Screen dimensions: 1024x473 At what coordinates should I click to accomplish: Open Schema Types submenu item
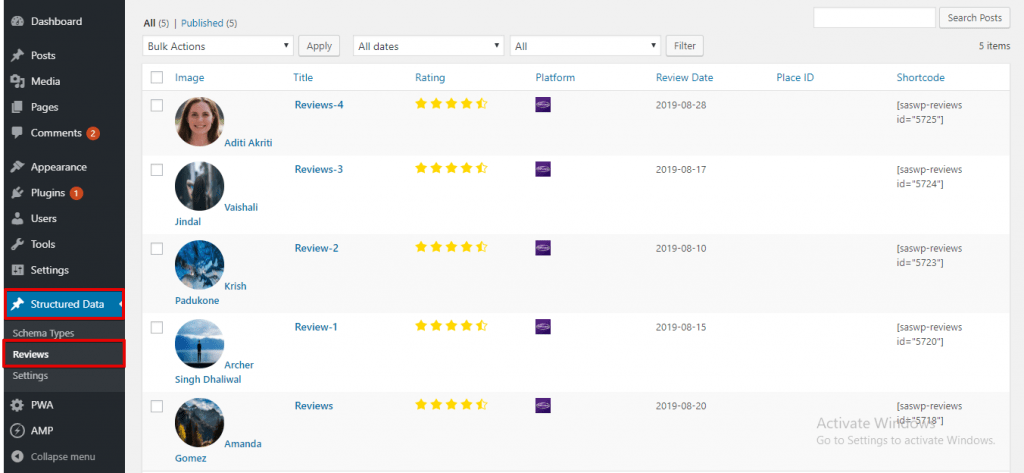coord(44,333)
